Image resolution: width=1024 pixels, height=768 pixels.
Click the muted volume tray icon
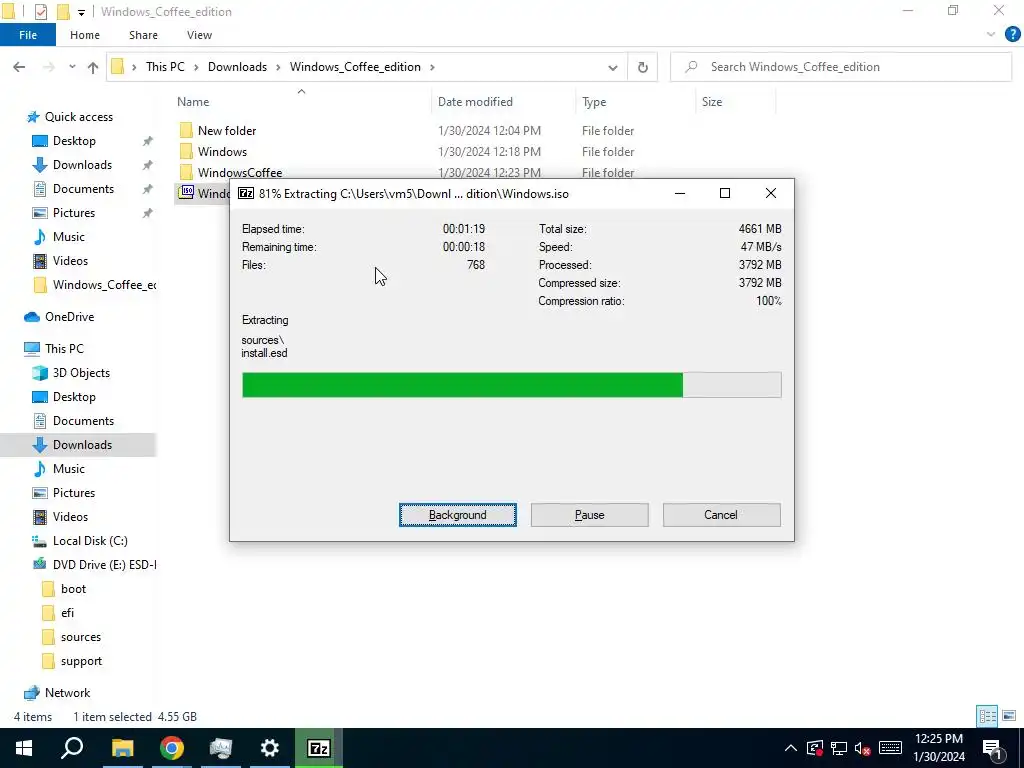863,748
